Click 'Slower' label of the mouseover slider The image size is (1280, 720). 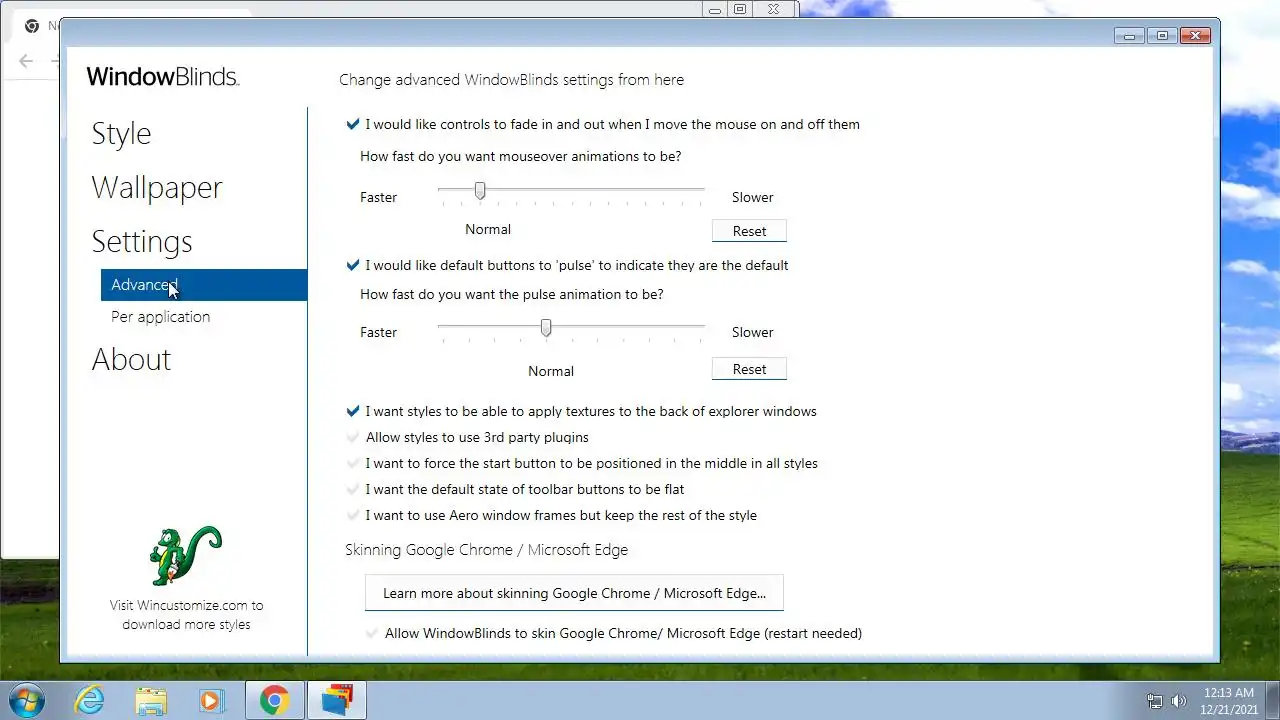[x=752, y=197]
